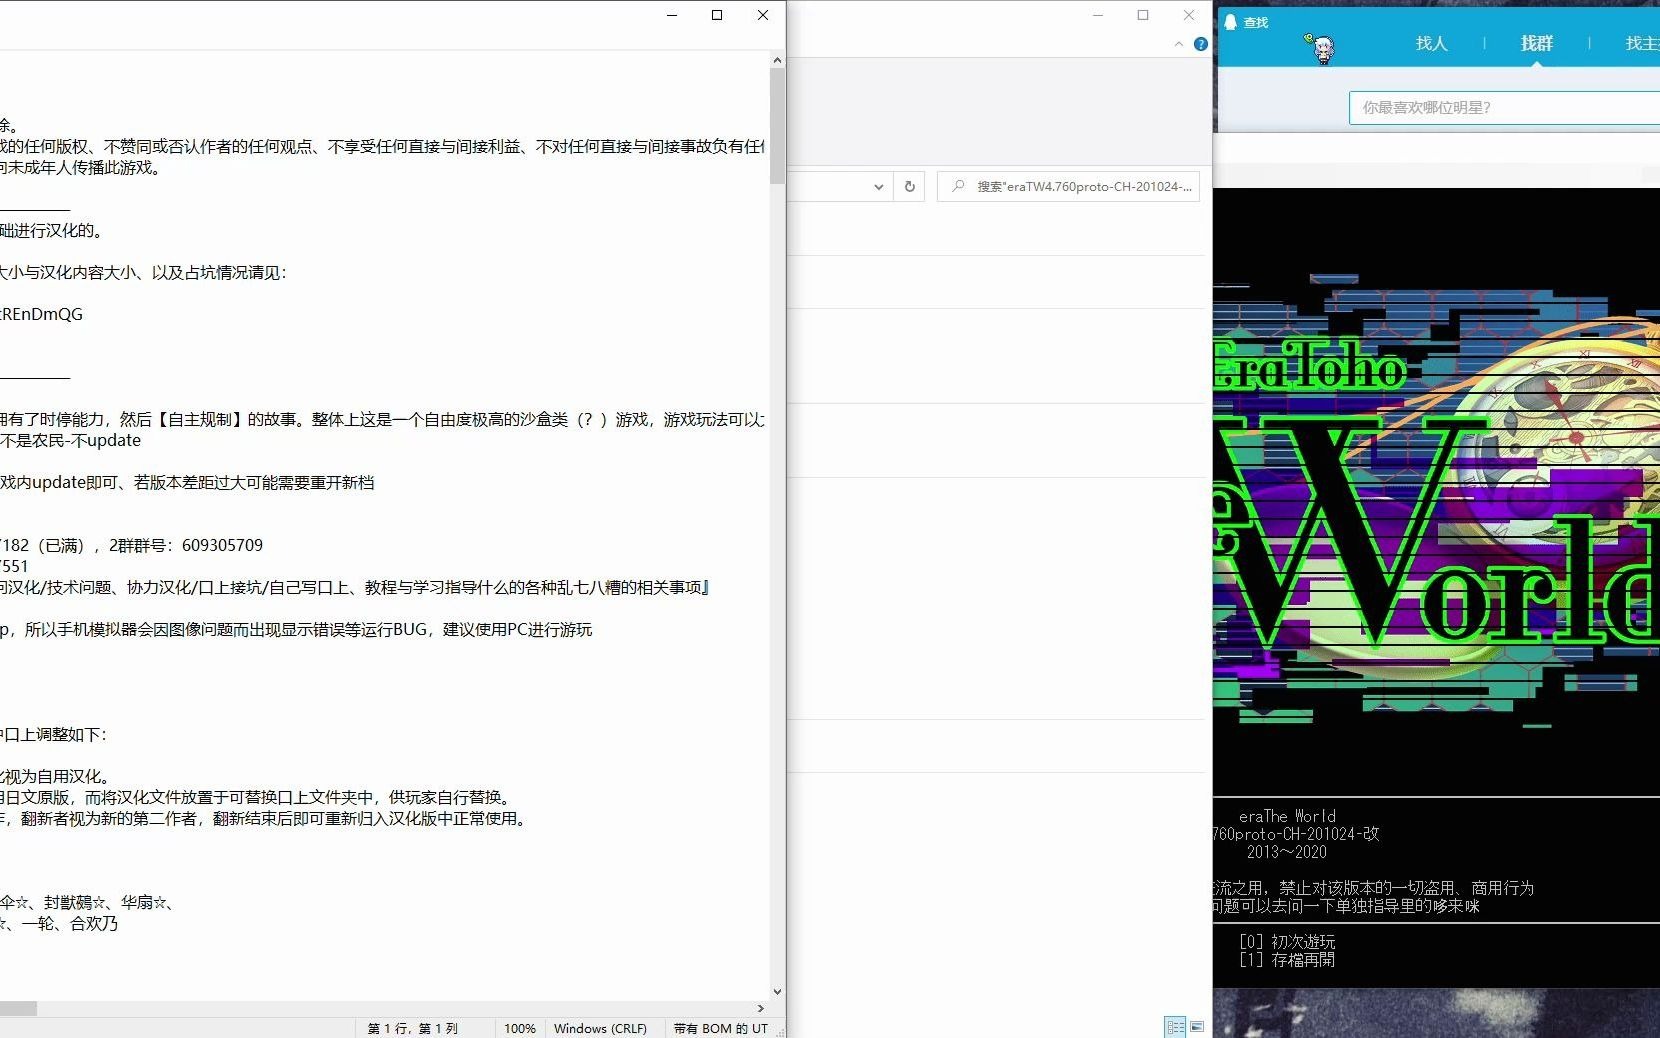The width and height of the screenshot is (1660, 1038).
Task: Switch Explorer to details view
Action: [1175, 1027]
